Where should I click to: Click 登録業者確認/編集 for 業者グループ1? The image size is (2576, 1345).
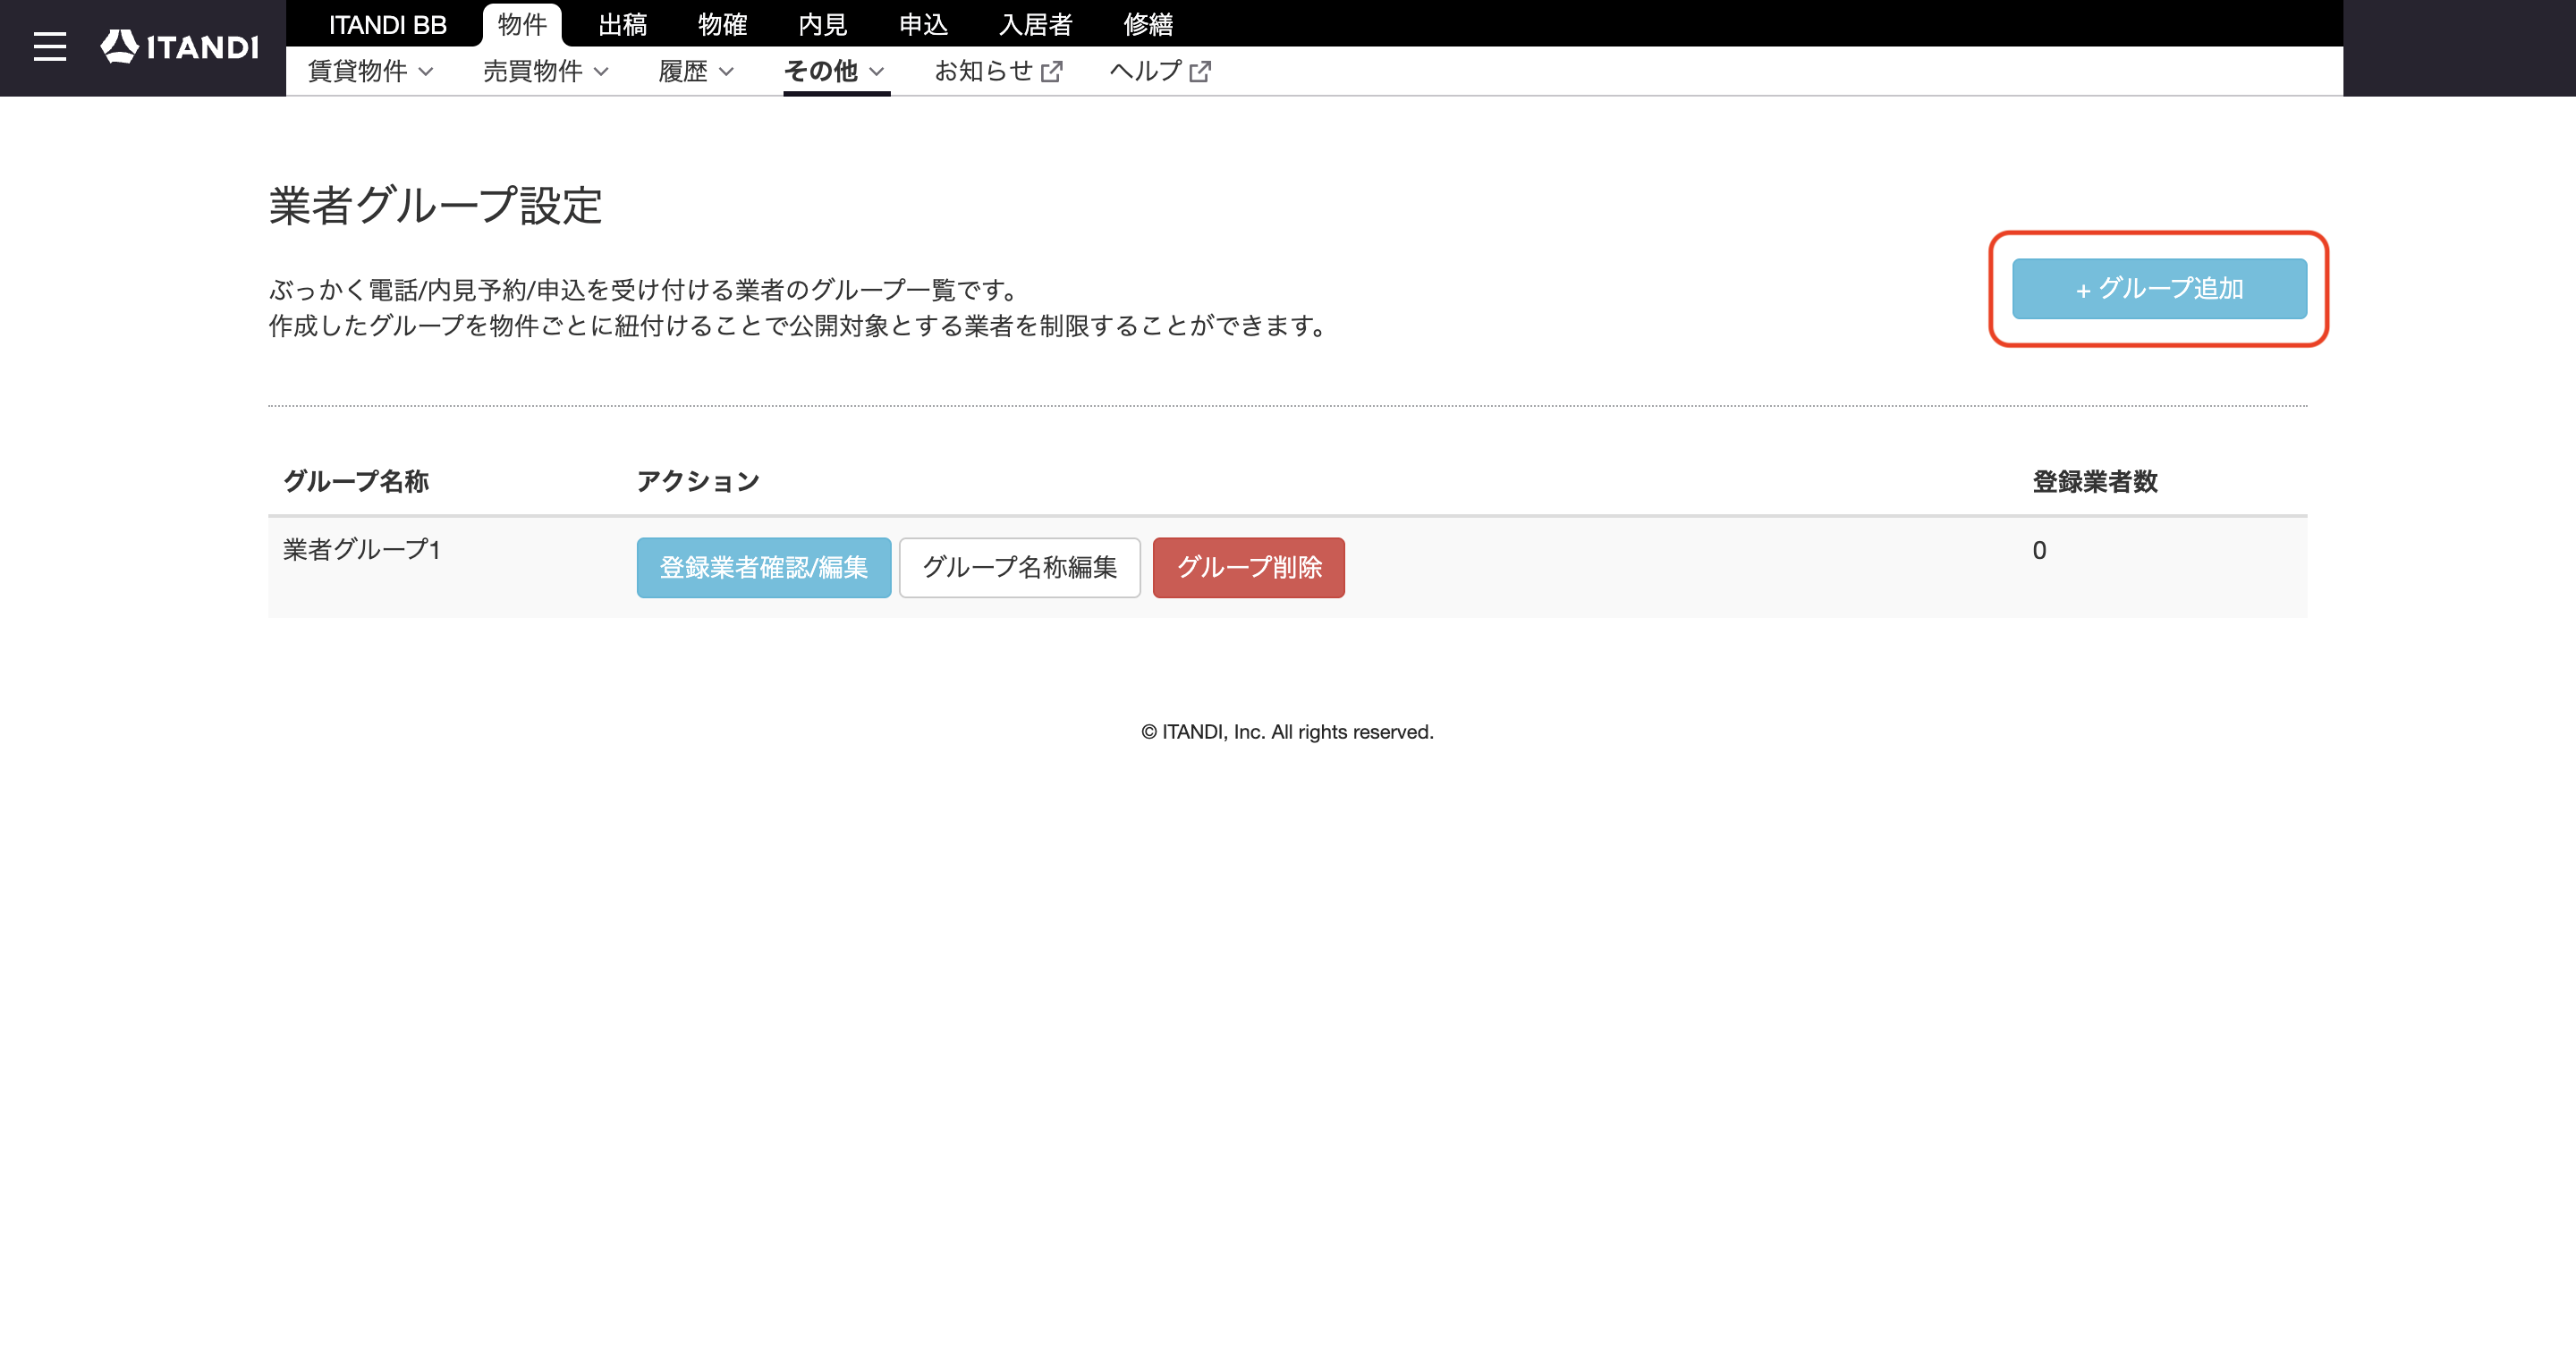(x=764, y=568)
